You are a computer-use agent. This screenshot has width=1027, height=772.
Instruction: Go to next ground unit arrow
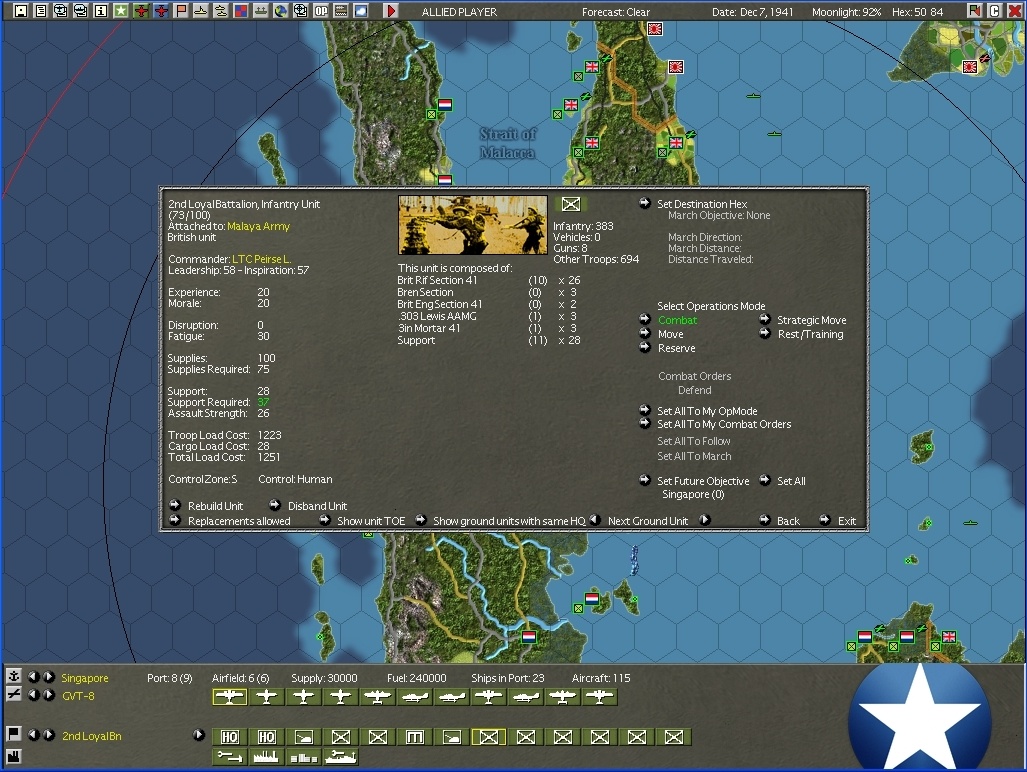(705, 520)
